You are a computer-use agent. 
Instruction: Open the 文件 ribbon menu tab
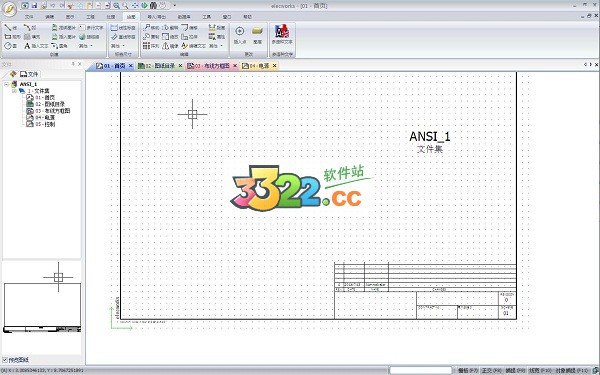coord(29,17)
